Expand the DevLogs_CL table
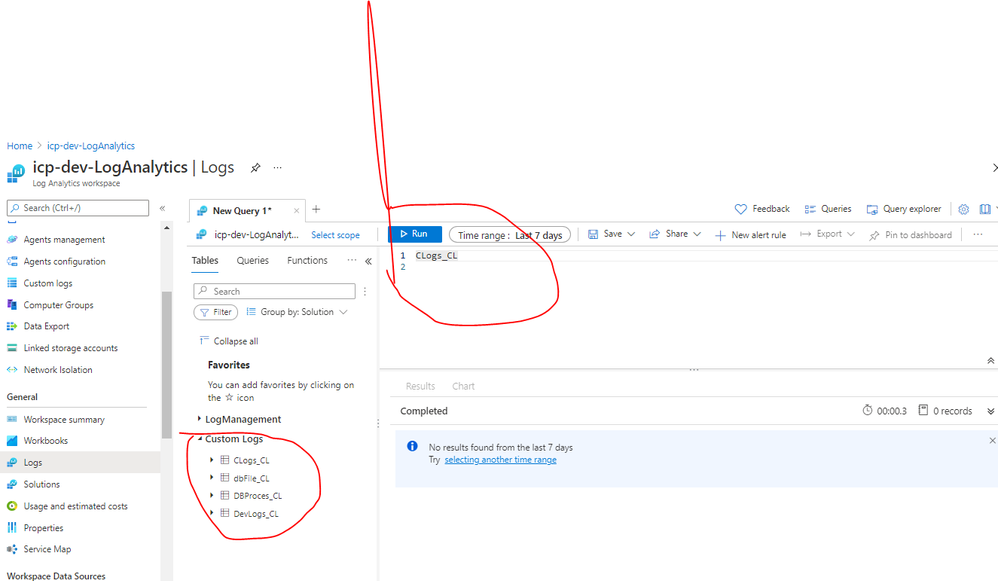Viewport: 998px width, 581px height. 211,513
